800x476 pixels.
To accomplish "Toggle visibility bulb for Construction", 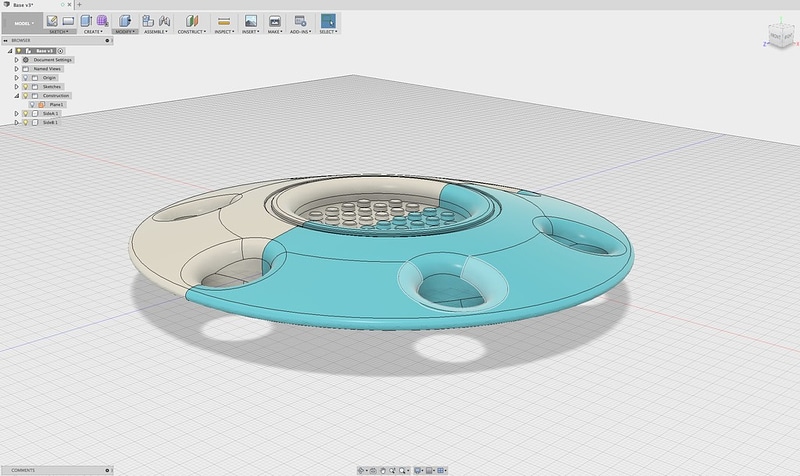I will (26, 95).
